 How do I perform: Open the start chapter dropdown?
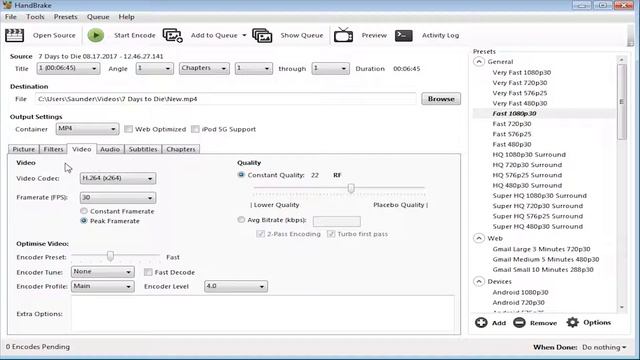coord(253,68)
